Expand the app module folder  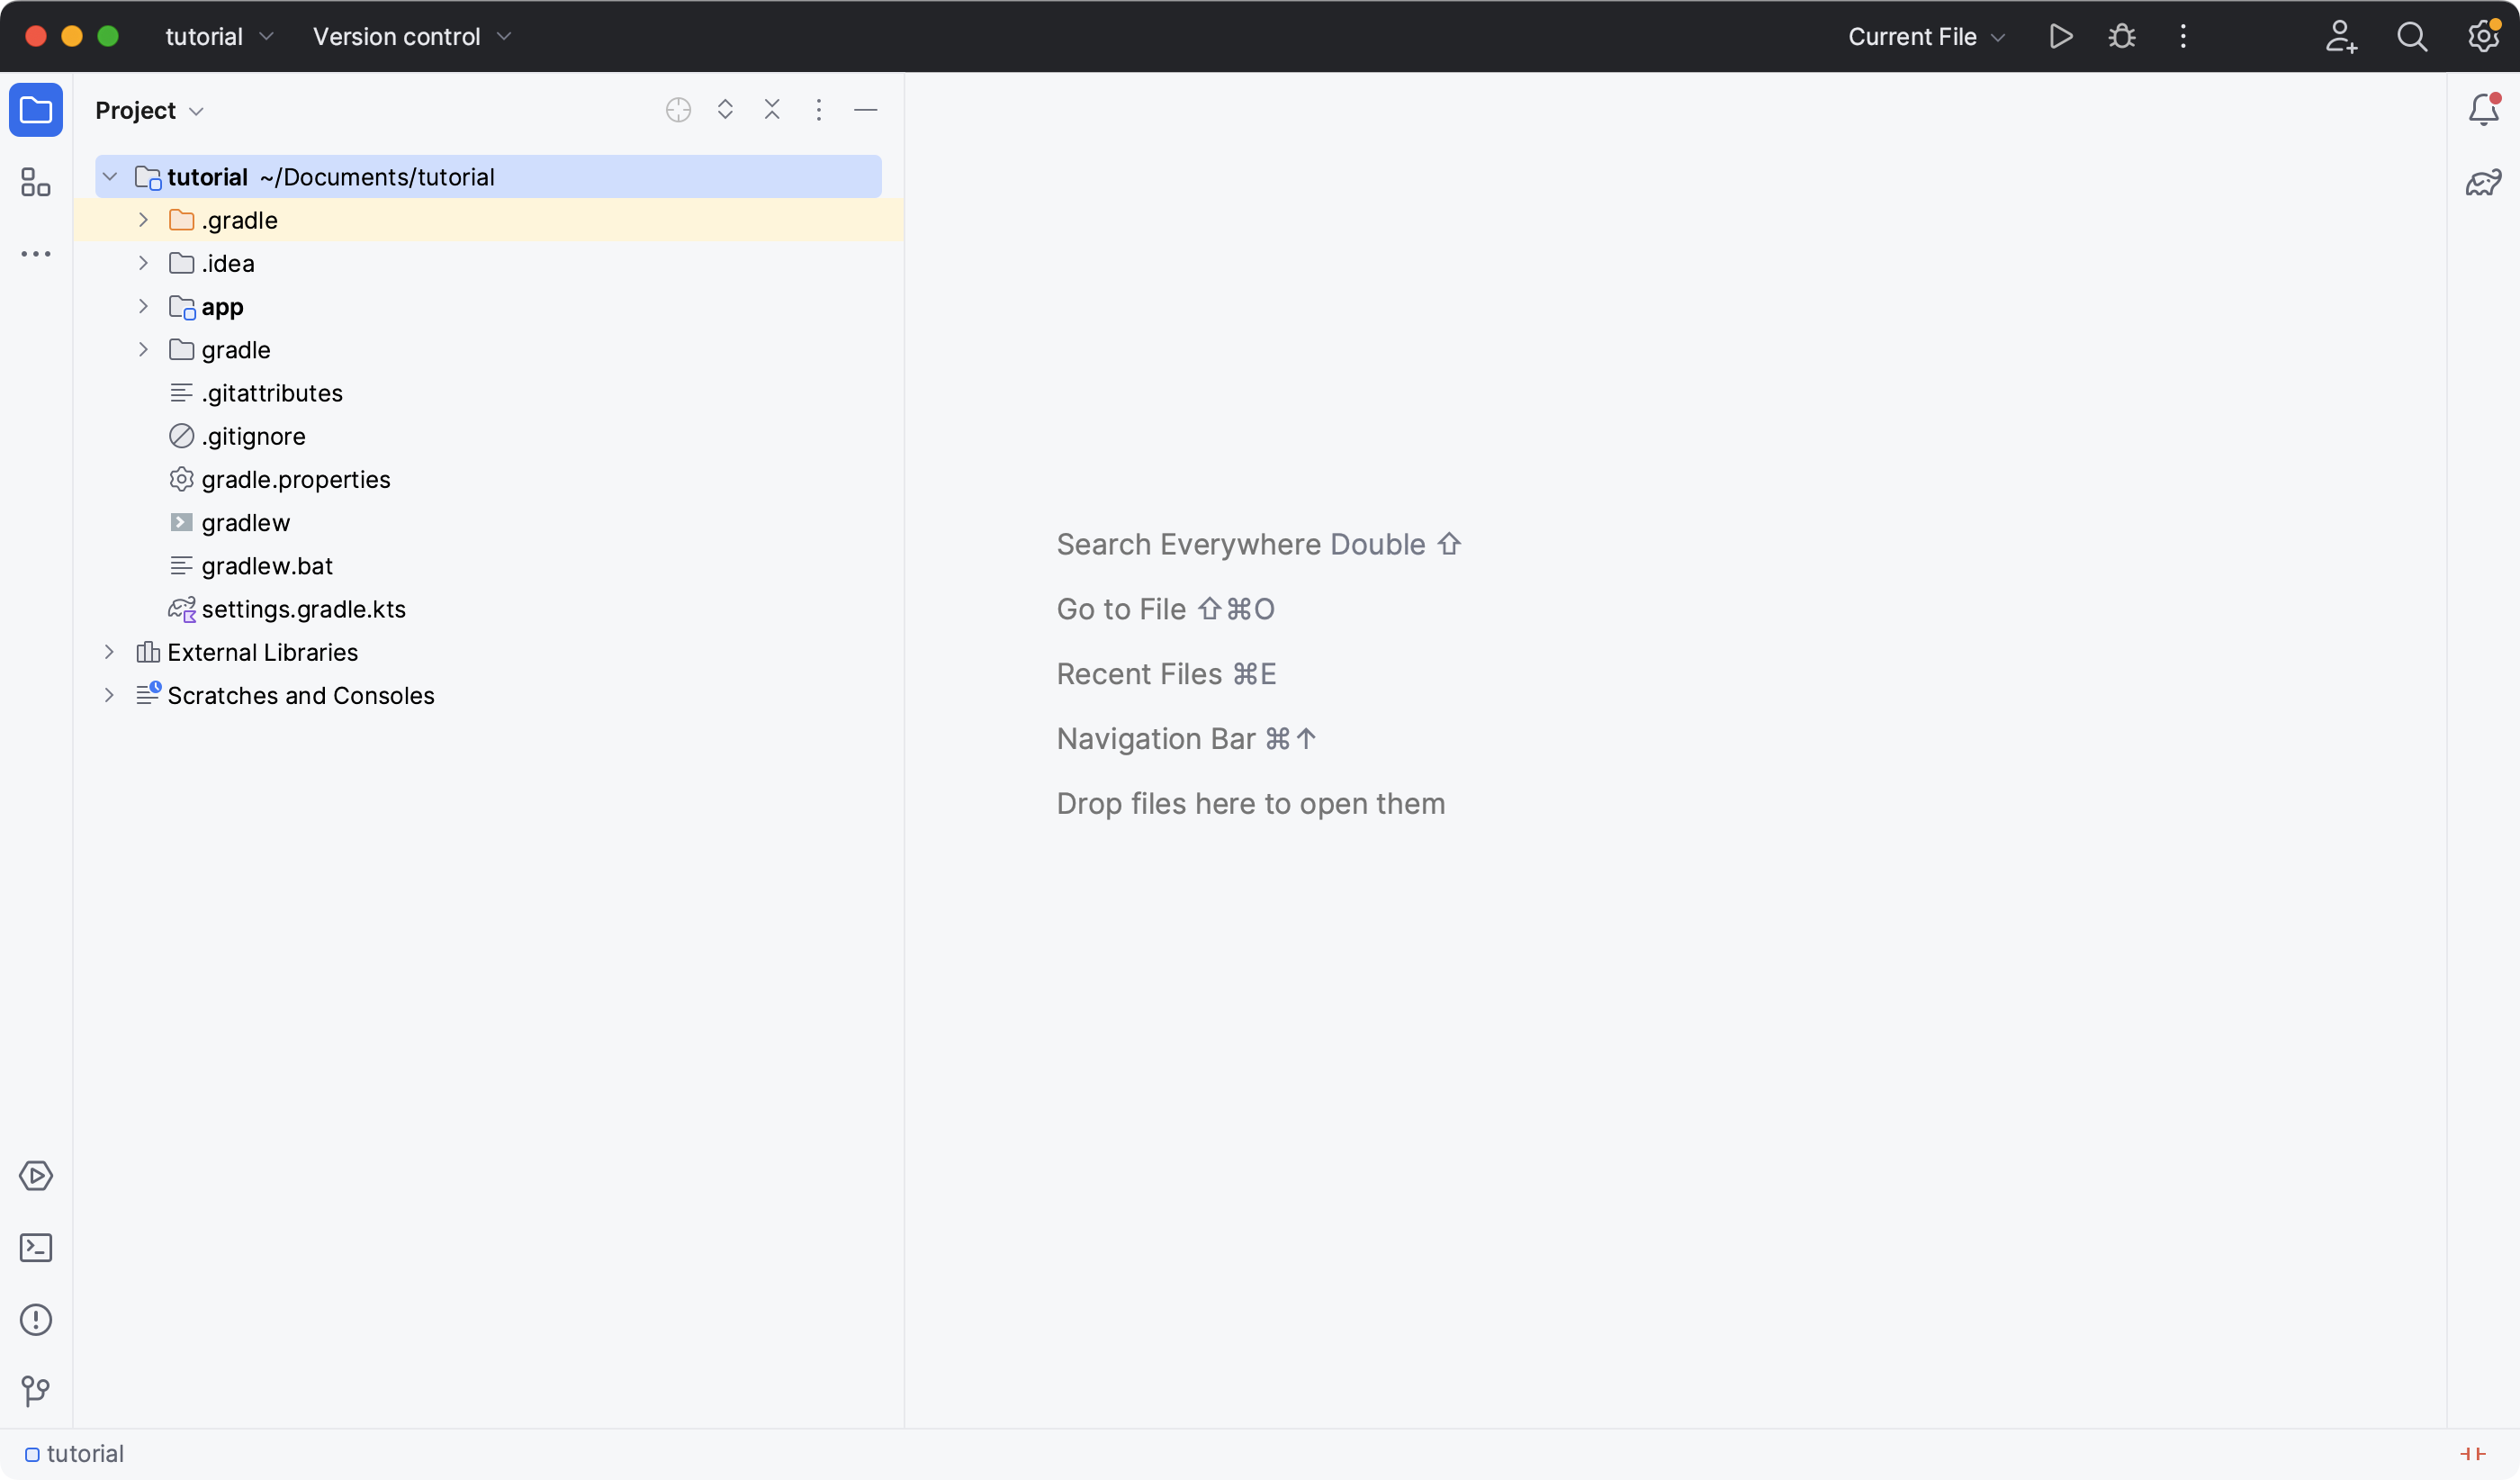click(x=144, y=306)
